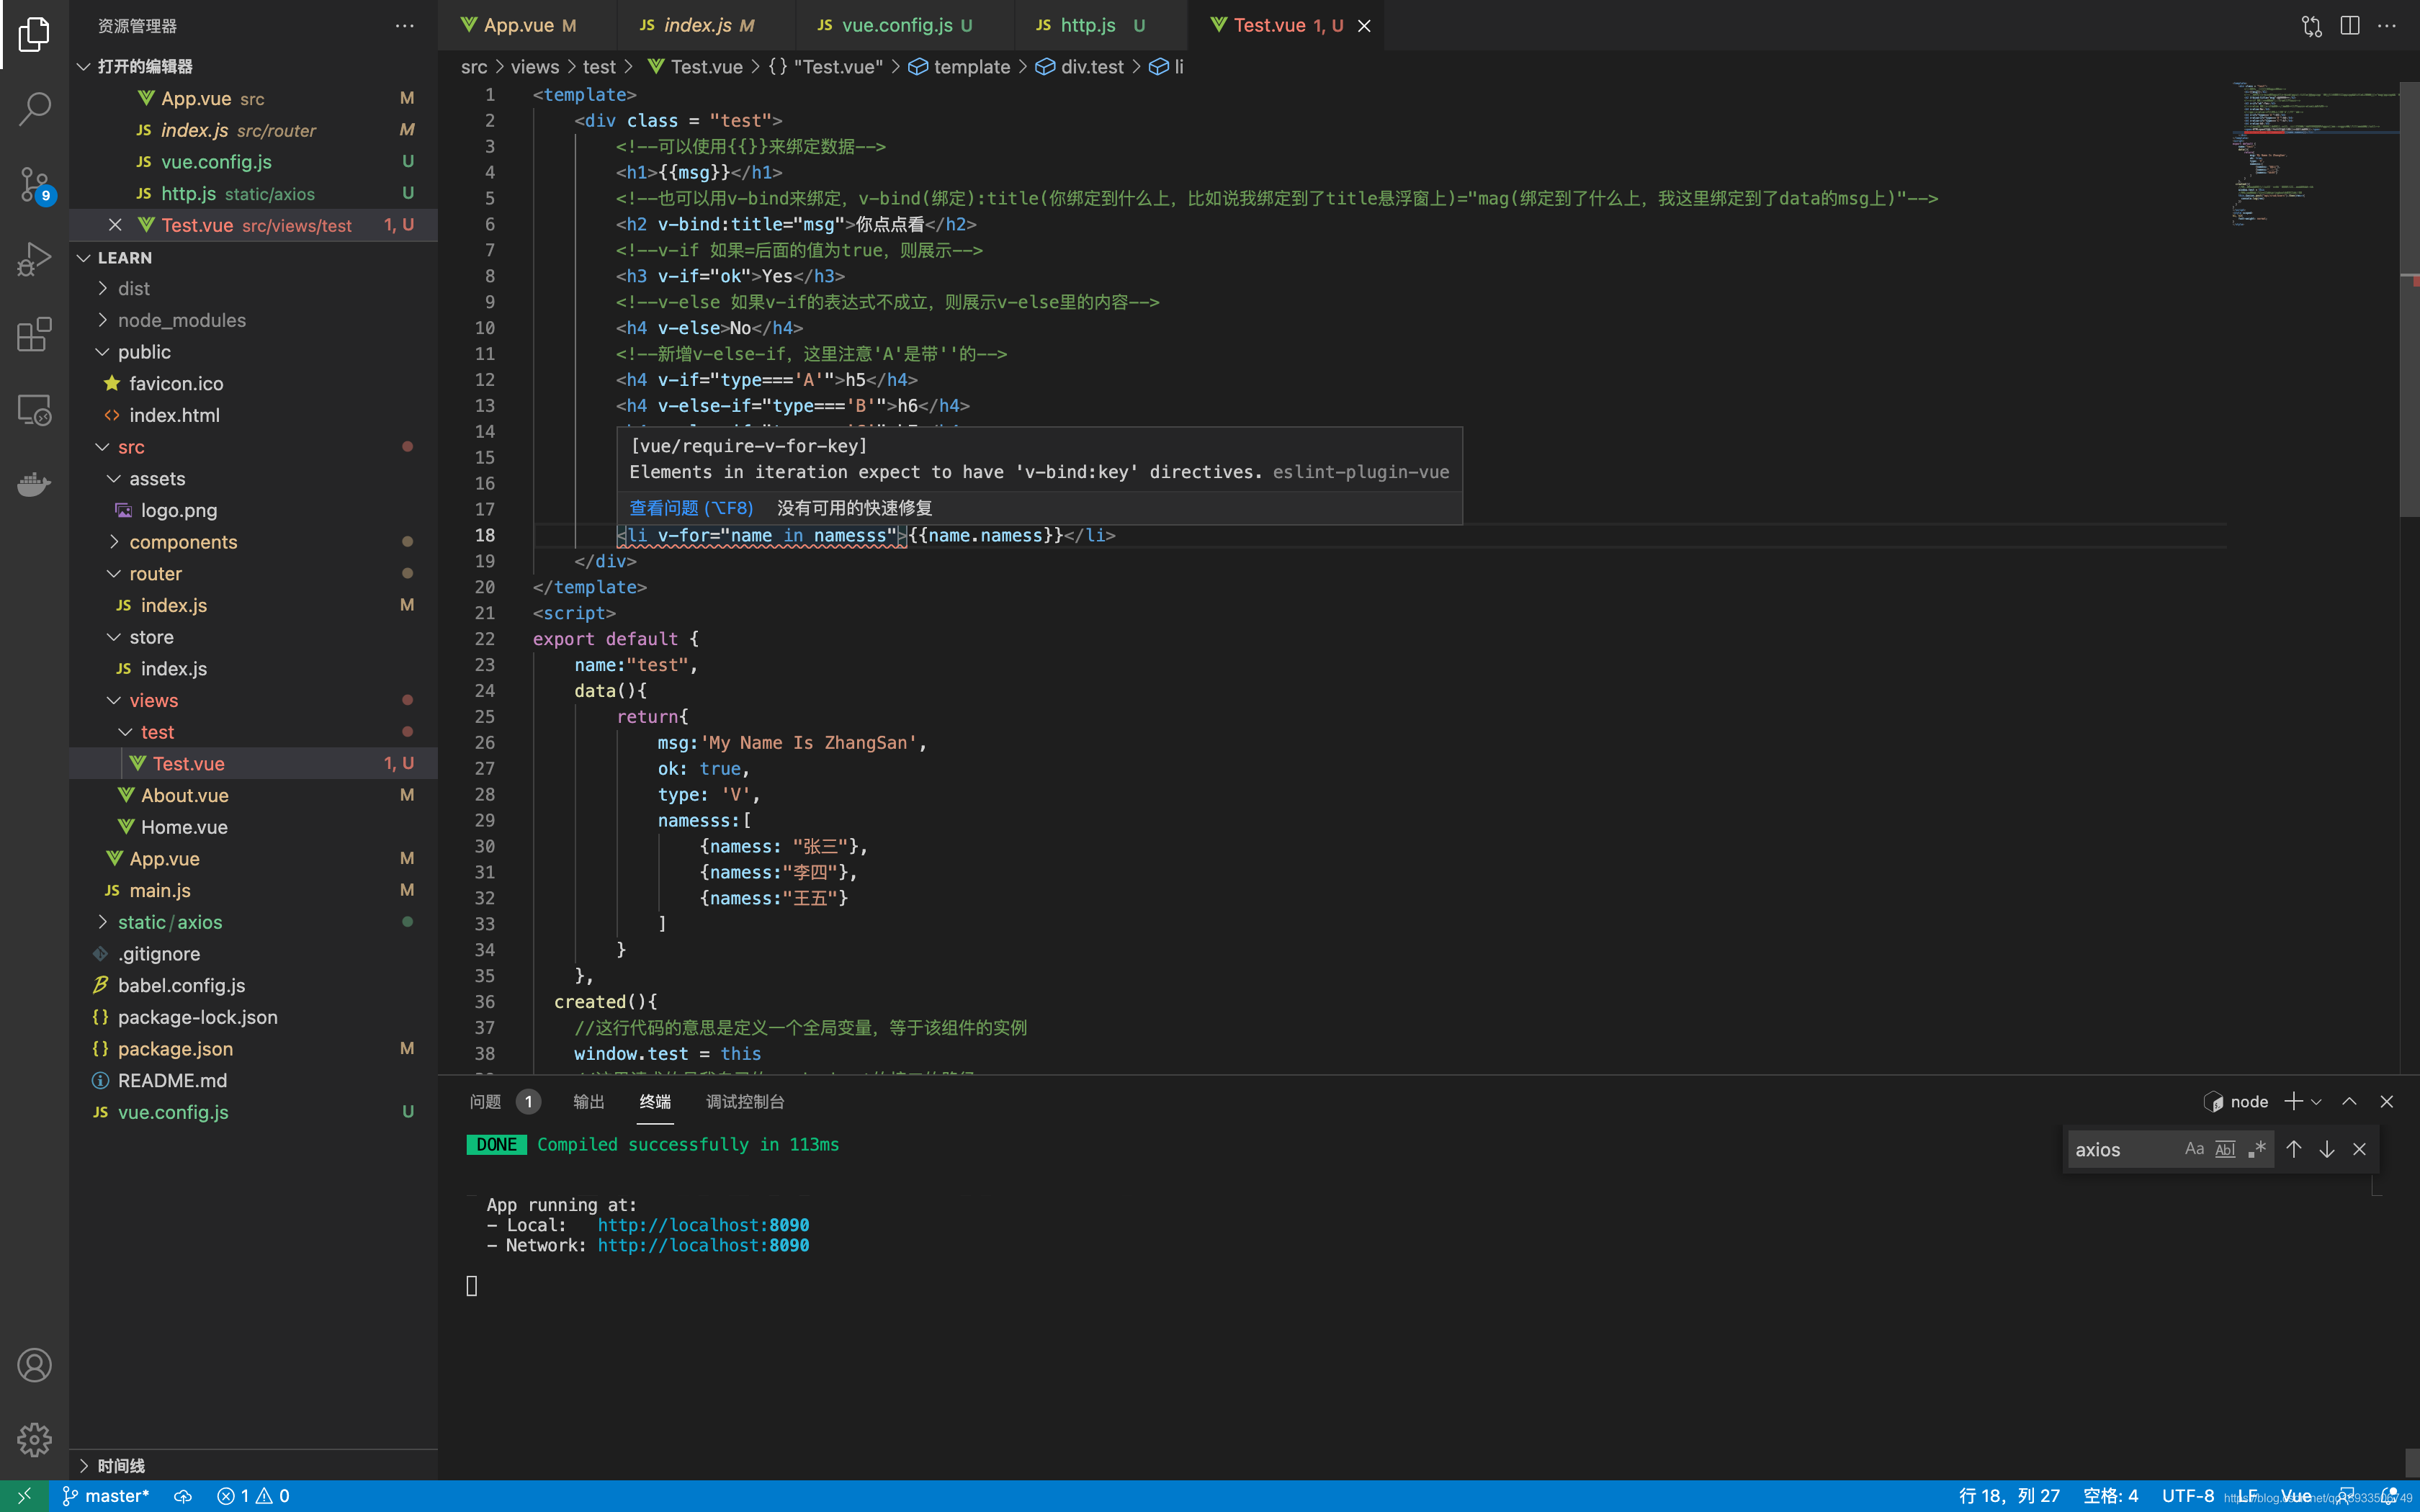This screenshot has height=1512, width=2420.
Task: Change the UTF-8 file encoding
Action: 2188,1496
